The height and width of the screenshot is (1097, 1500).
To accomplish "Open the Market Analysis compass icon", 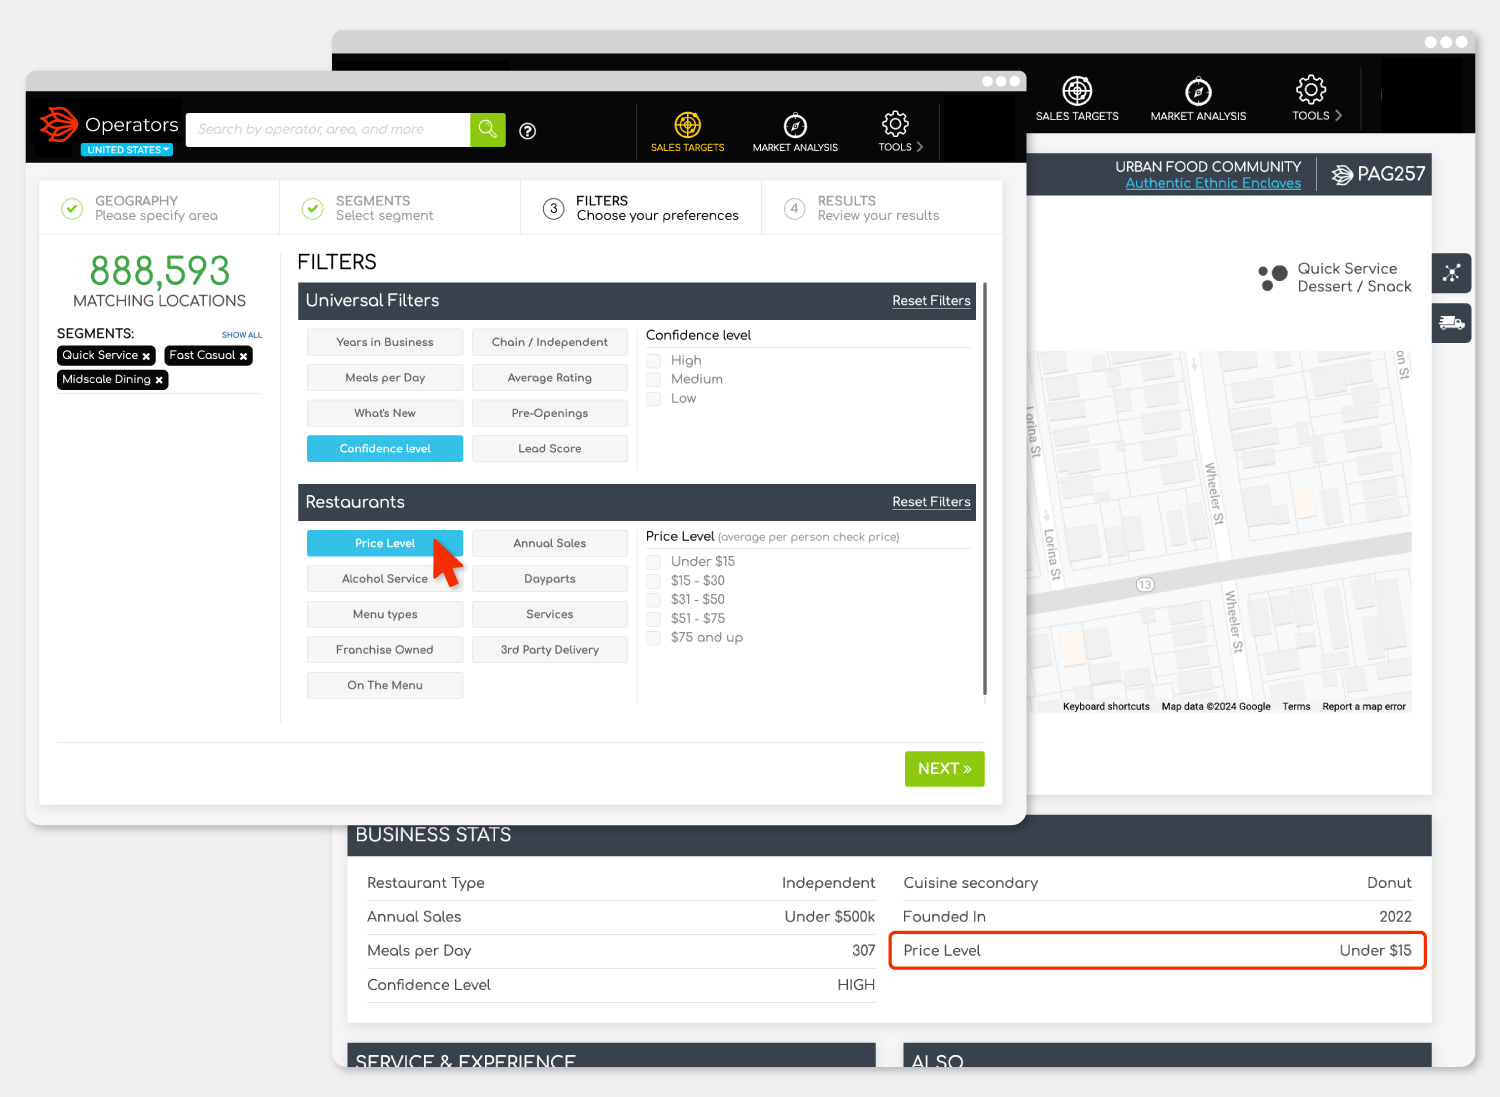I will click(x=795, y=125).
